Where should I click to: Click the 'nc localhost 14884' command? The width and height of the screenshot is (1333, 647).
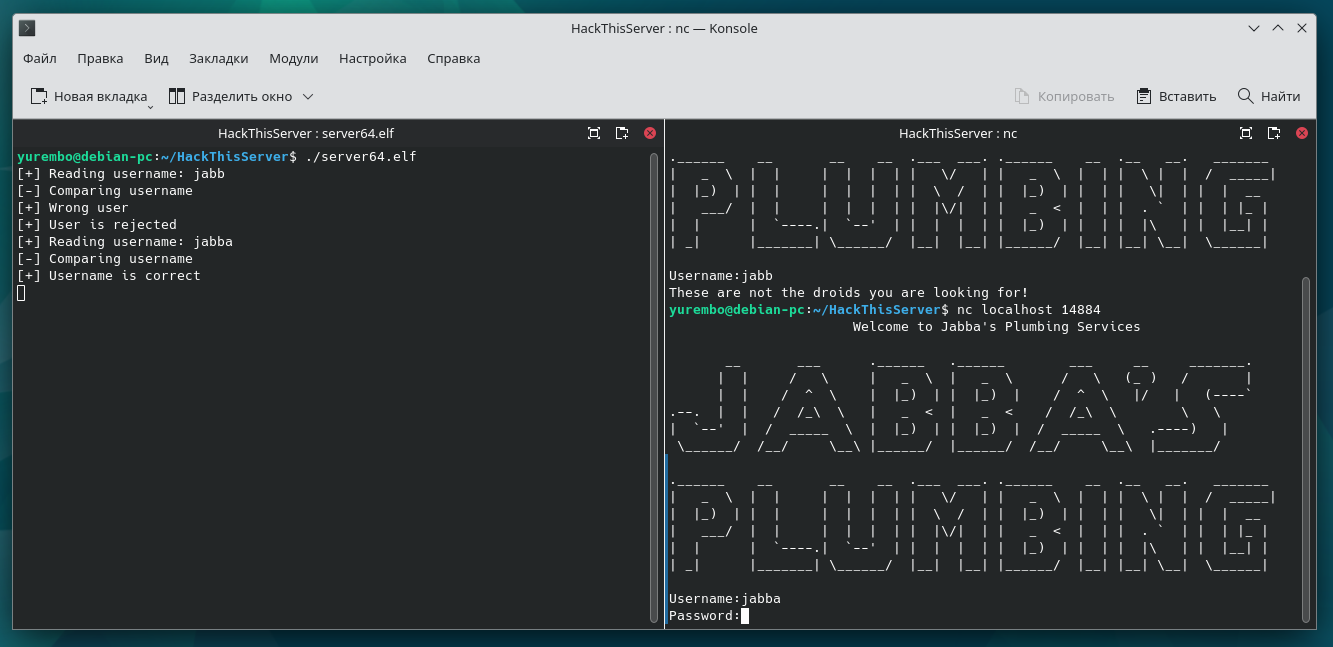1028,310
